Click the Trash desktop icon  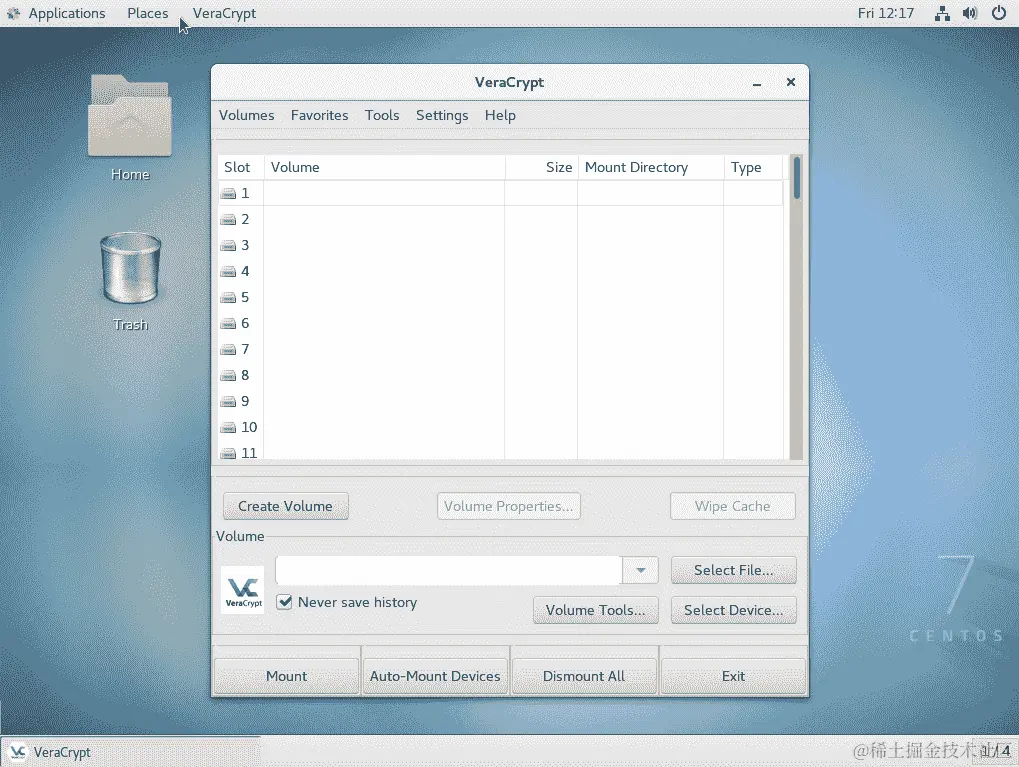(x=131, y=268)
